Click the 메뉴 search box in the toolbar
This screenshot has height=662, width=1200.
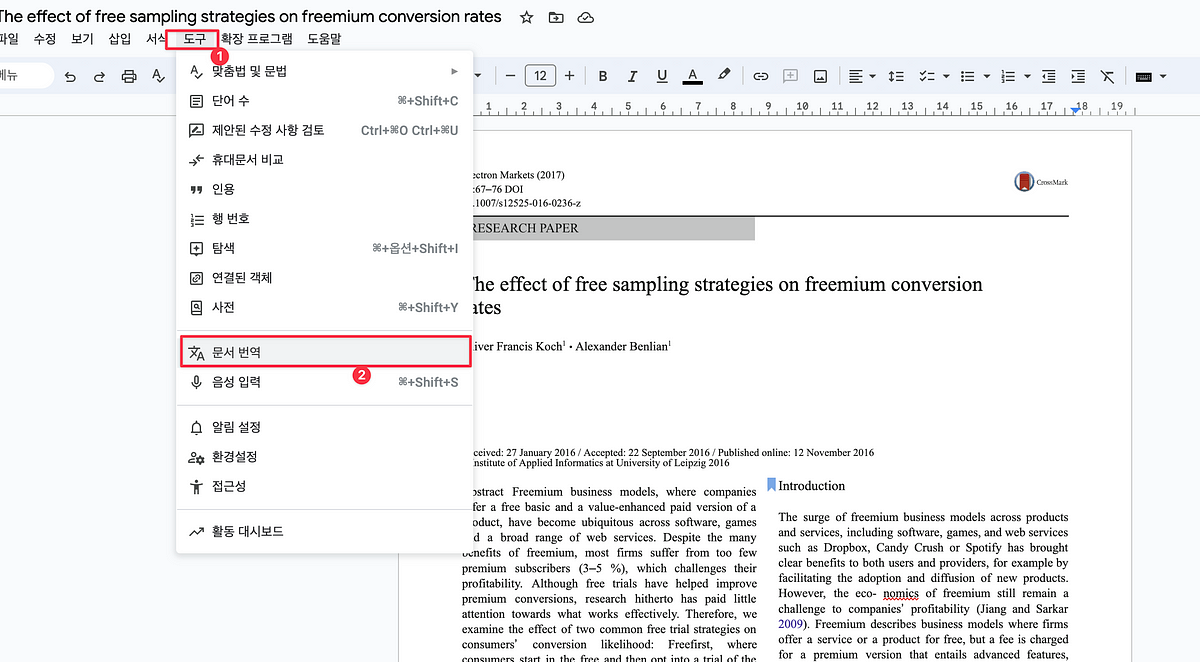pos(25,76)
